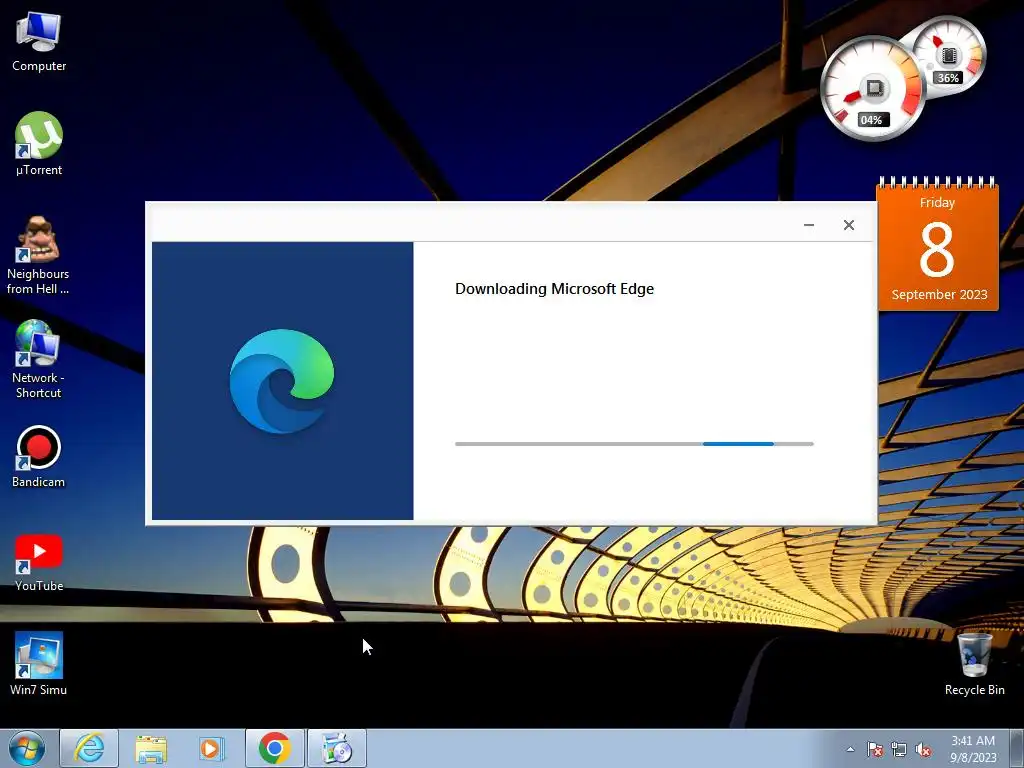Viewport: 1024px width, 768px height.
Task: Switch to Google Chrome in the taskbar
Action: 274,748
